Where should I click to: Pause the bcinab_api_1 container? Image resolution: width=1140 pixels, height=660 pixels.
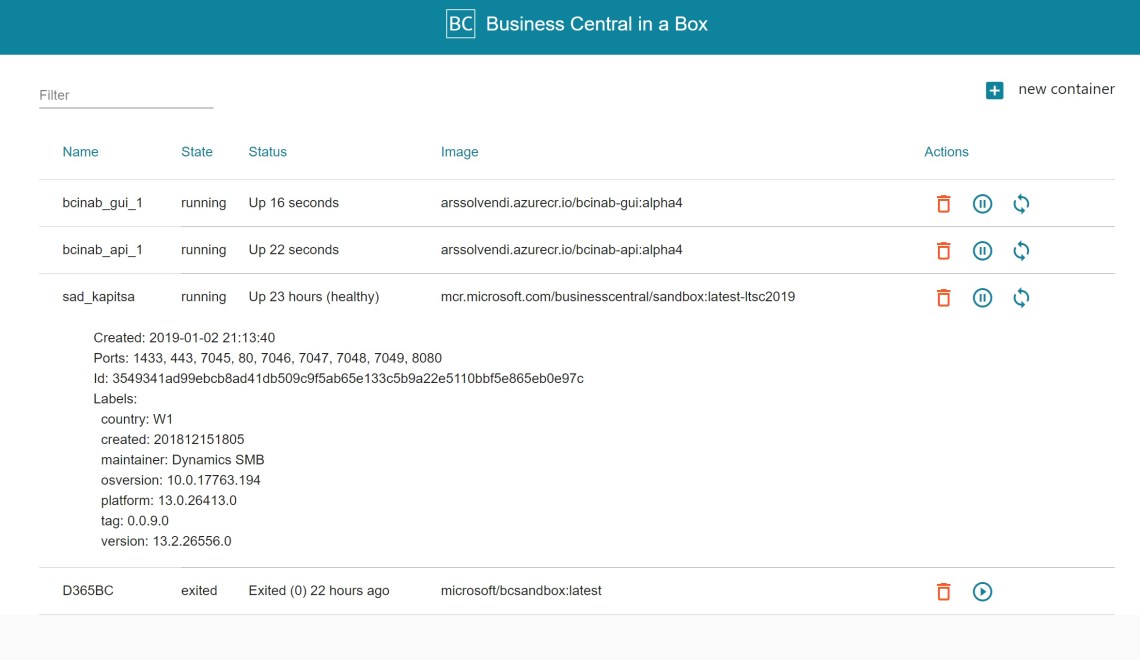click(982, 251)
